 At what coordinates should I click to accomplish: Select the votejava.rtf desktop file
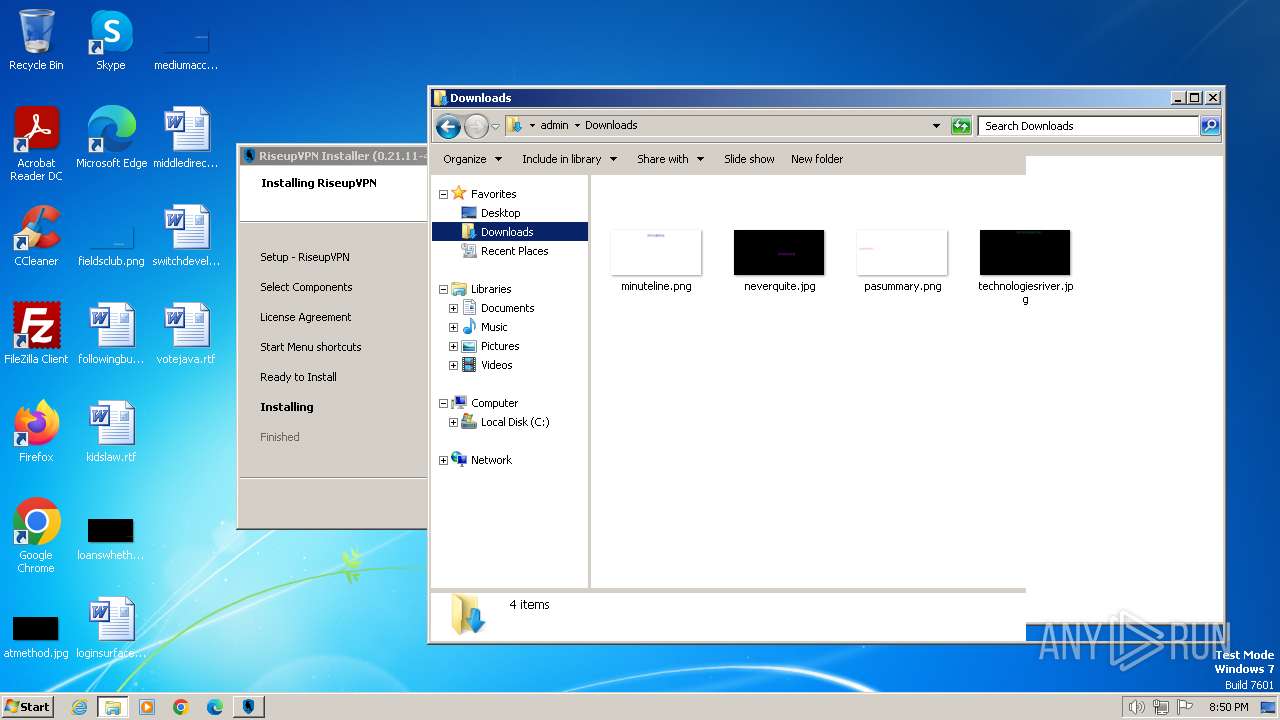click(186, 334)
